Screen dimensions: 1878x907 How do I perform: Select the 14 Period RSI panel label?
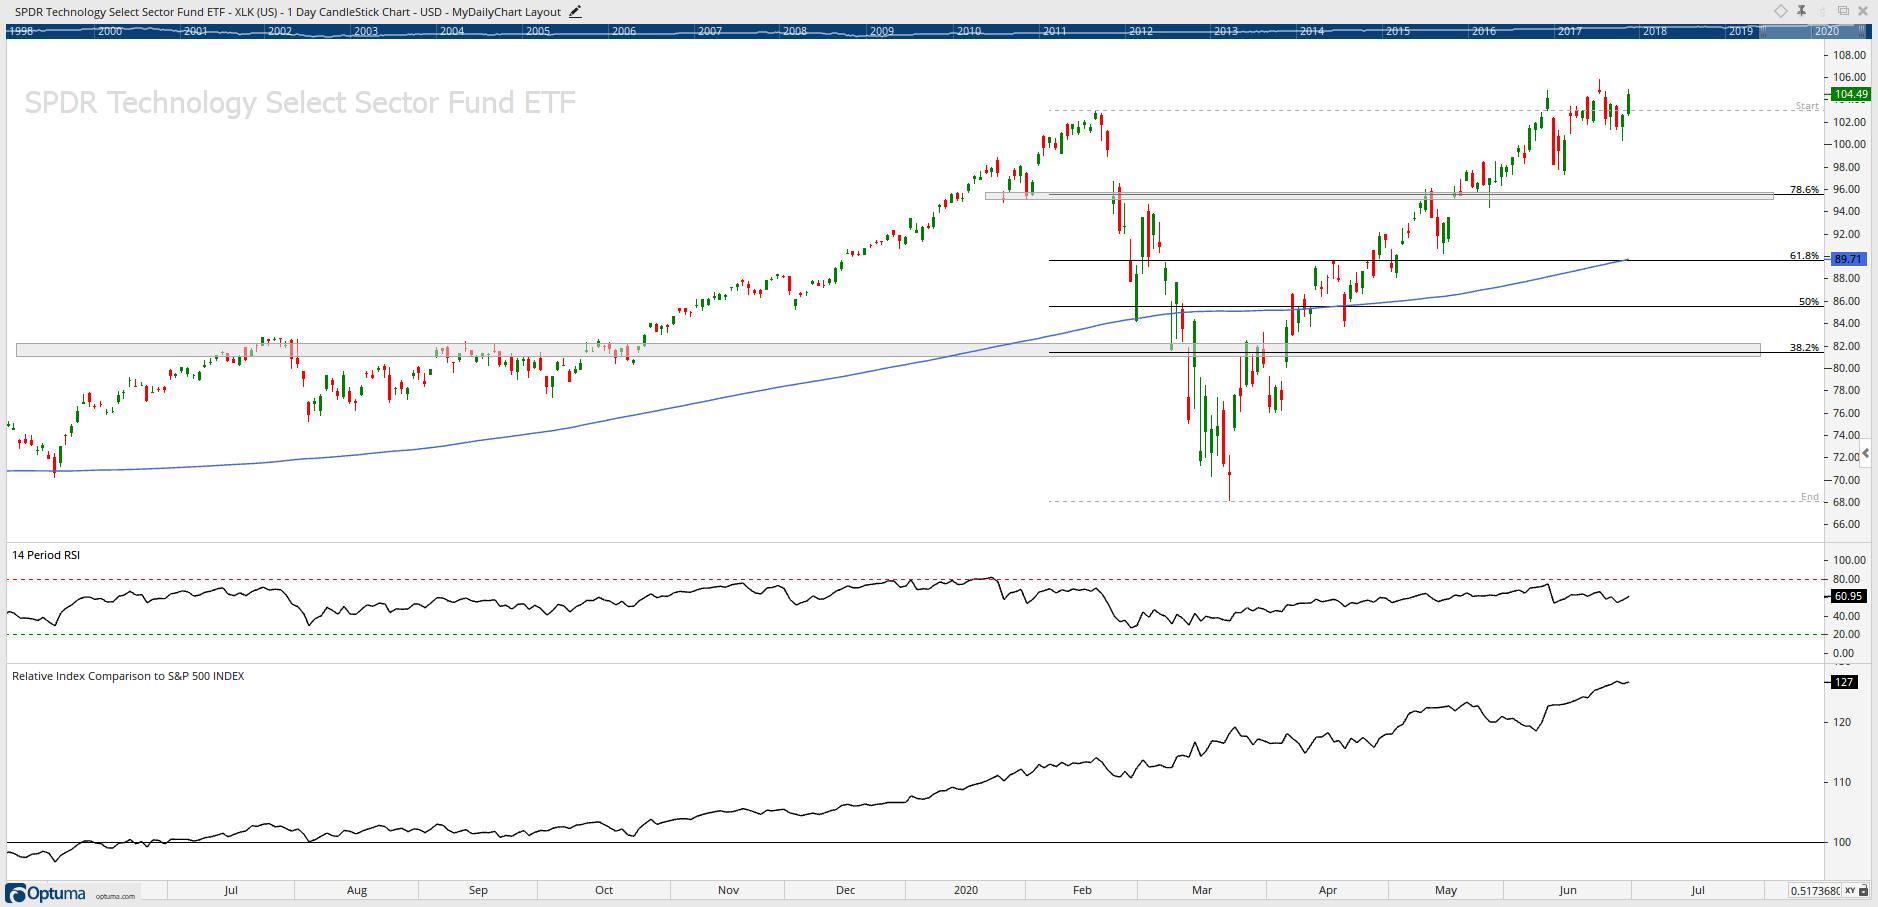click(x=46, y=555)
